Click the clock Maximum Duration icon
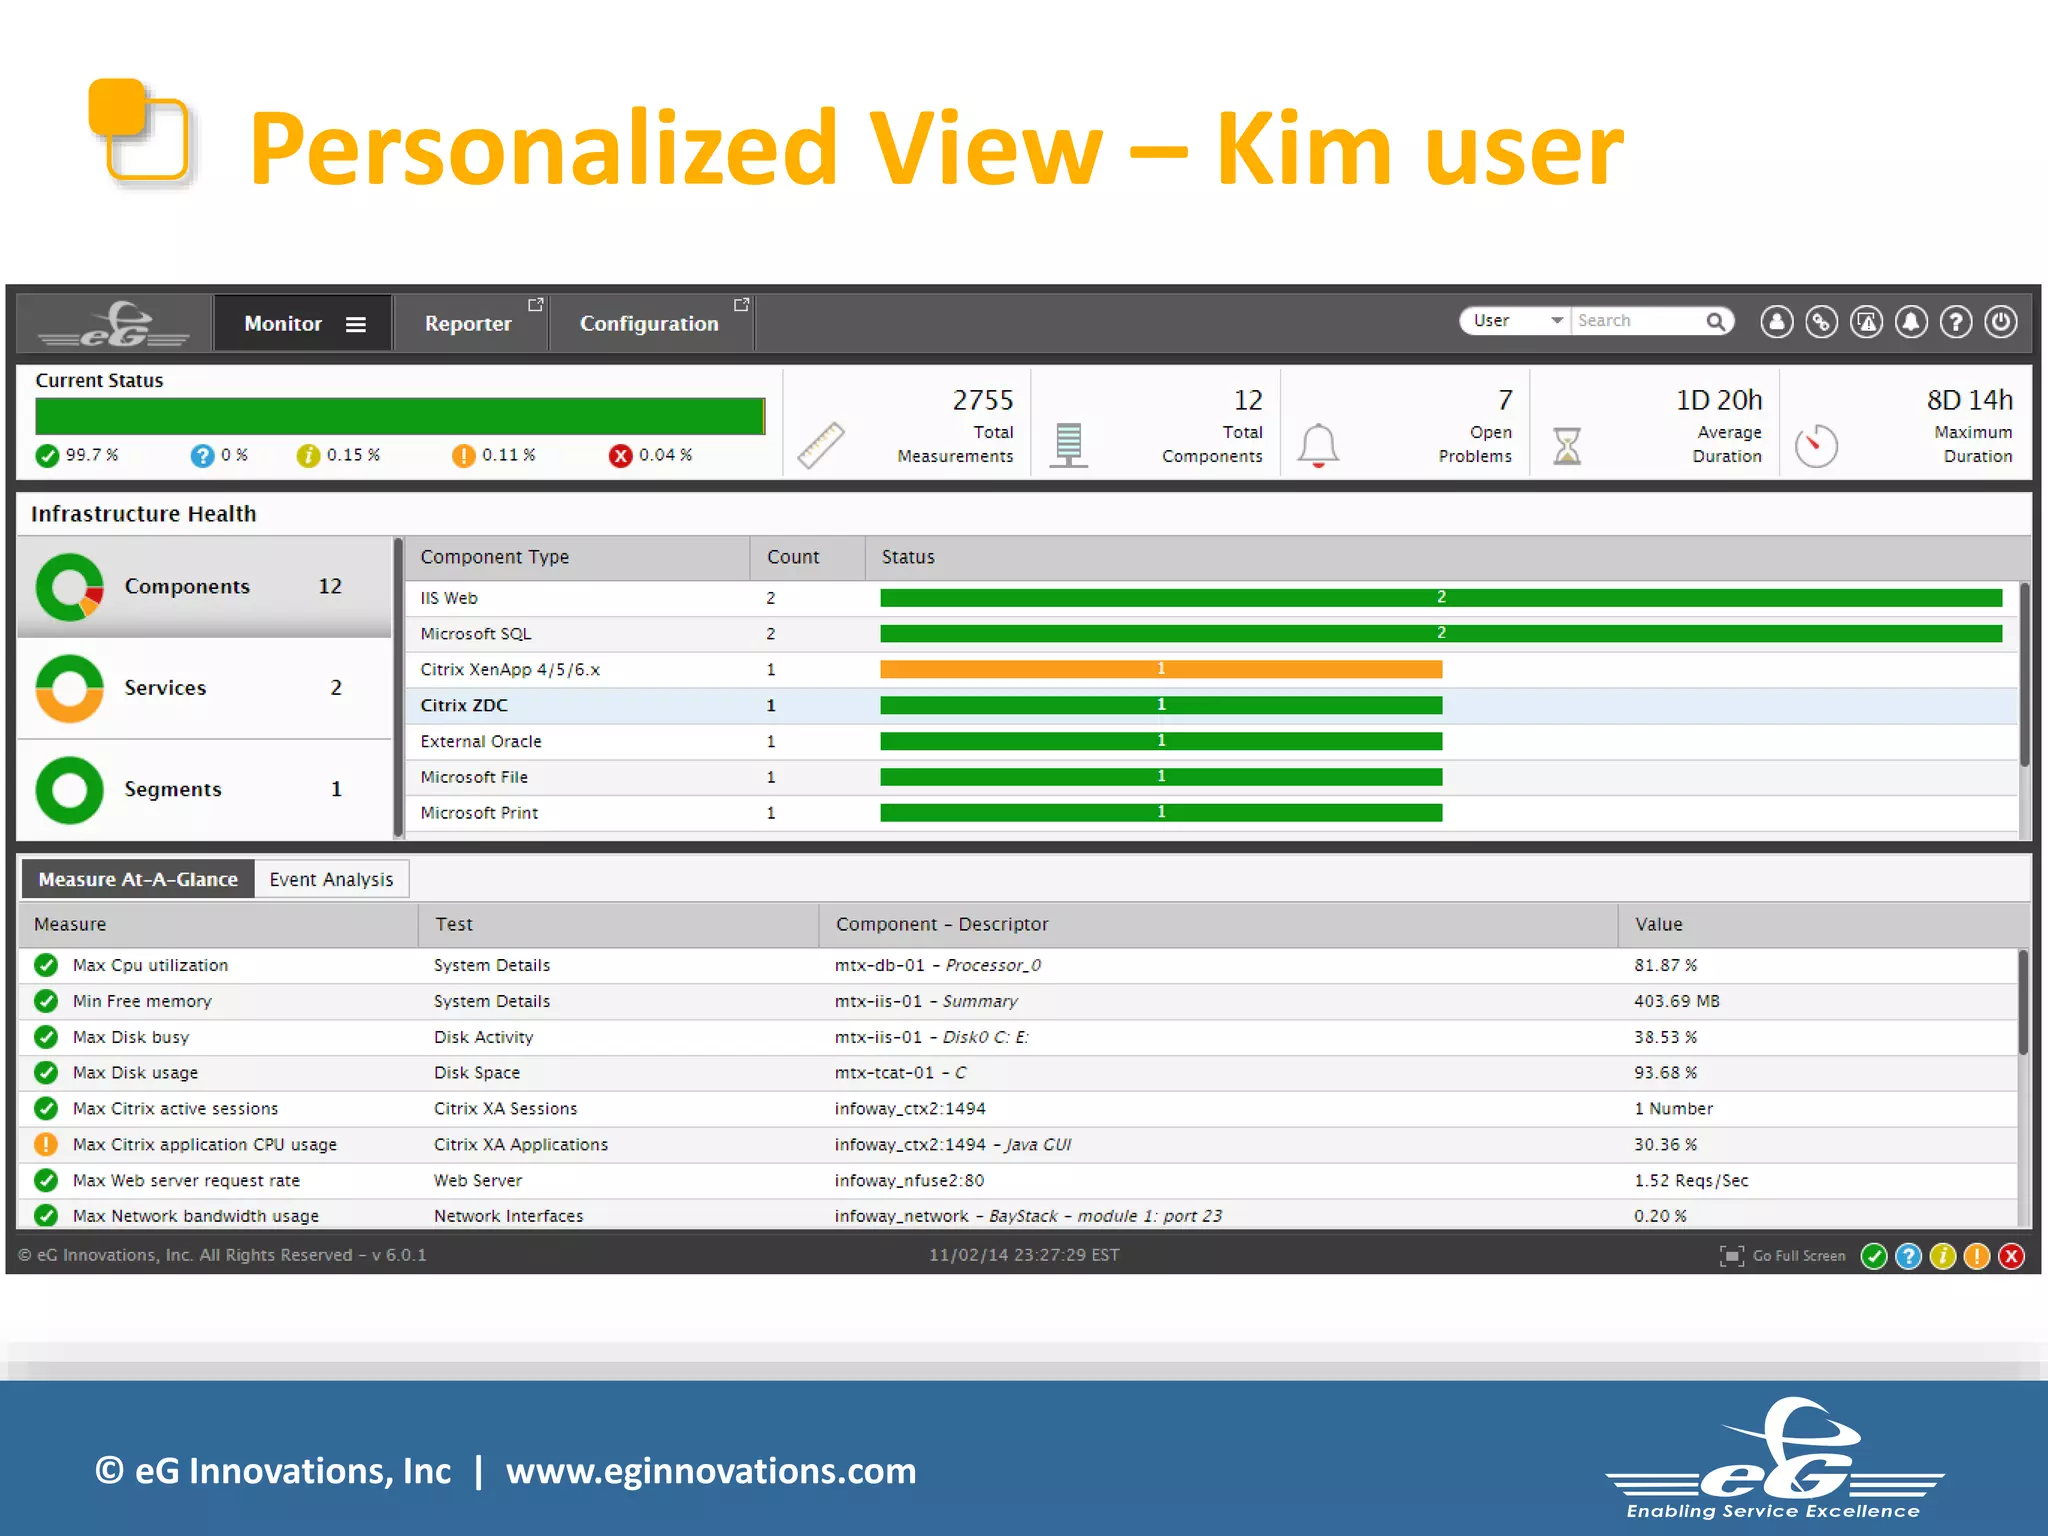Viewport: 2048px width, 1536px height. [1816, 446]
